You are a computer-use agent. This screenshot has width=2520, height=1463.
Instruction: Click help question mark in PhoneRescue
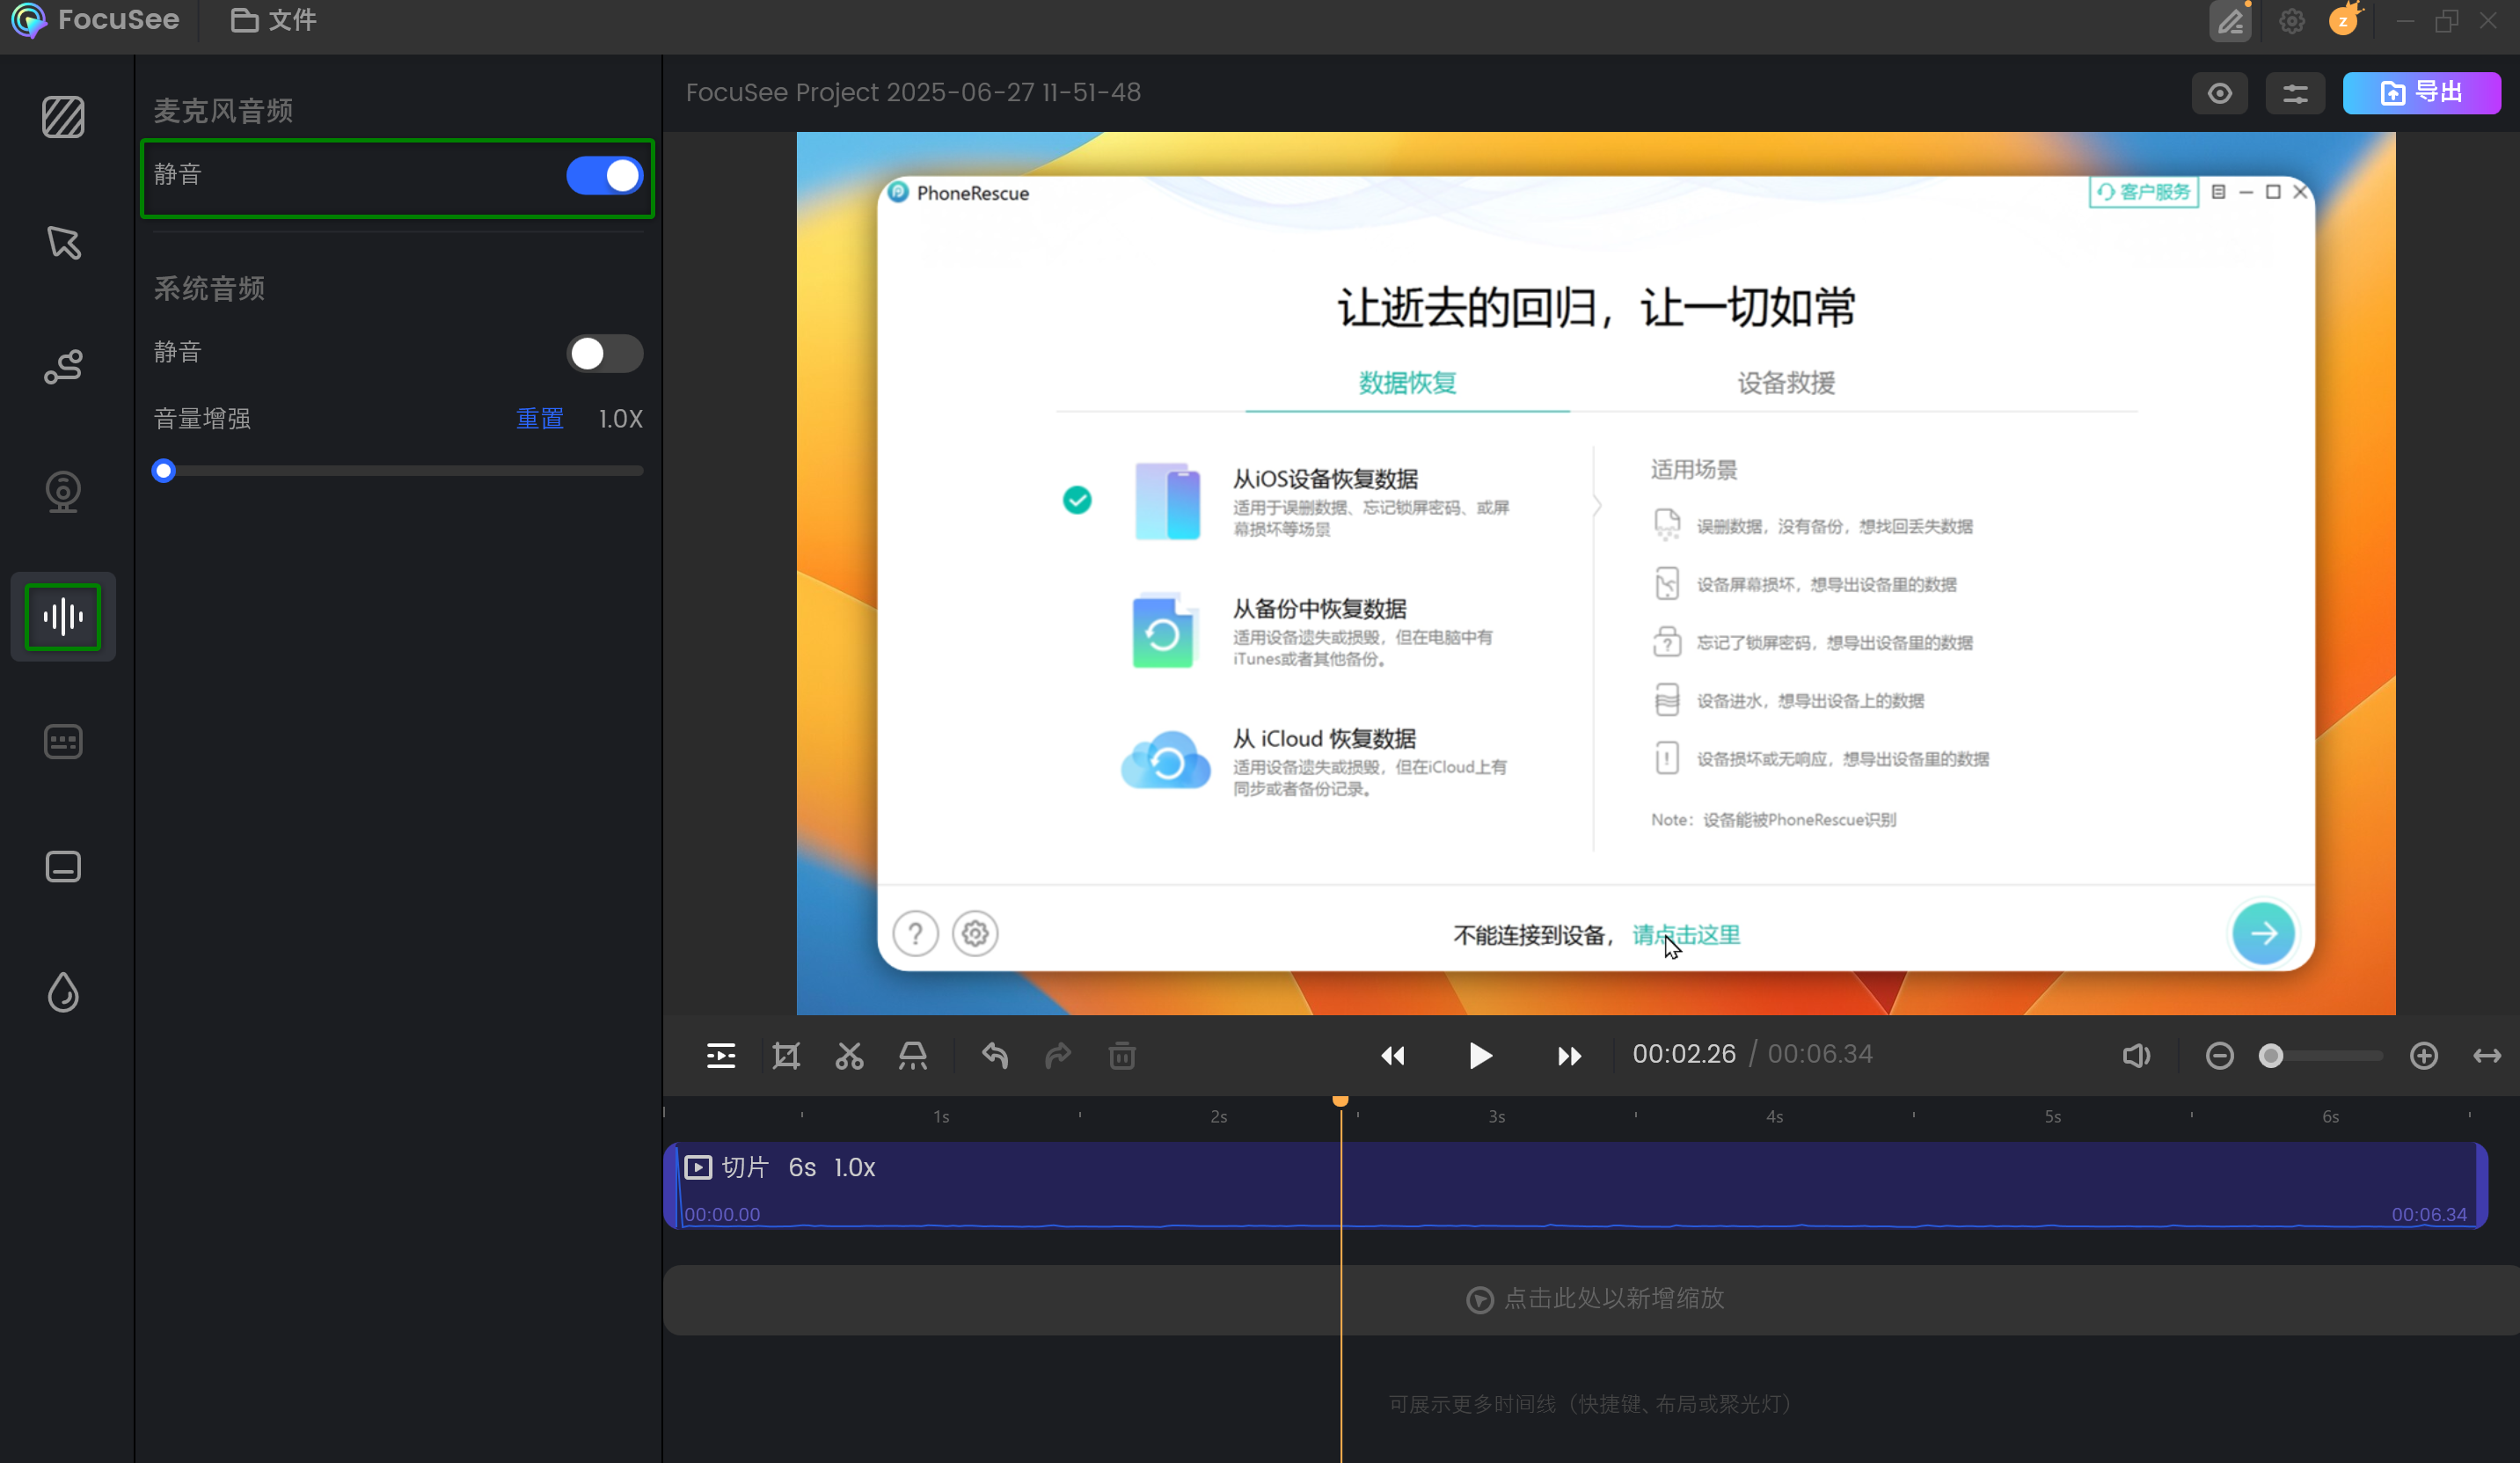click(x=915, y=934)
